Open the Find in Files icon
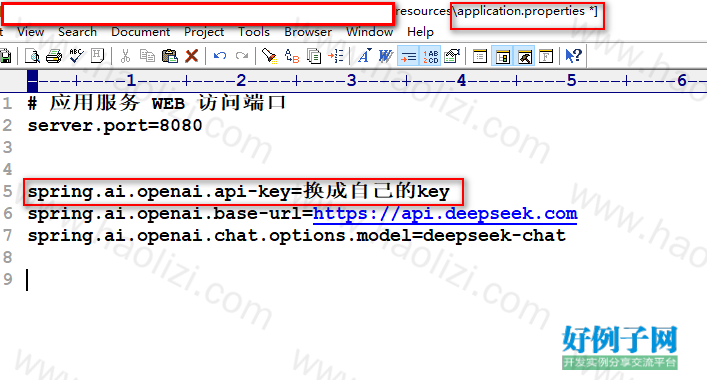This screenshot has width=707, height=380. pyautogui.click(x=314, y=56)
